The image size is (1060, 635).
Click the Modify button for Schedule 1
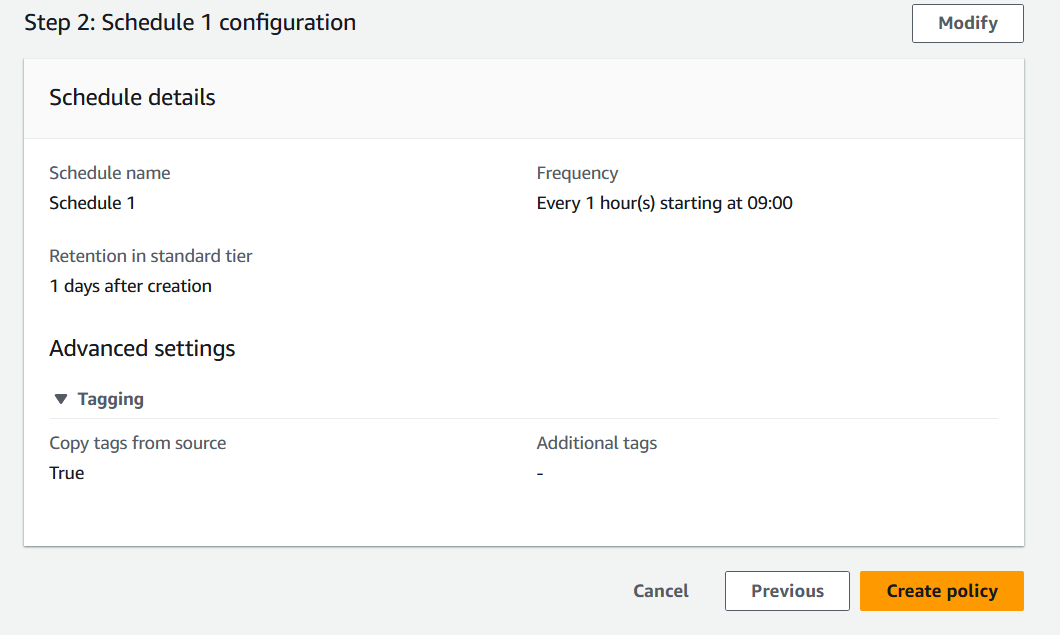[x=967, y=24]
